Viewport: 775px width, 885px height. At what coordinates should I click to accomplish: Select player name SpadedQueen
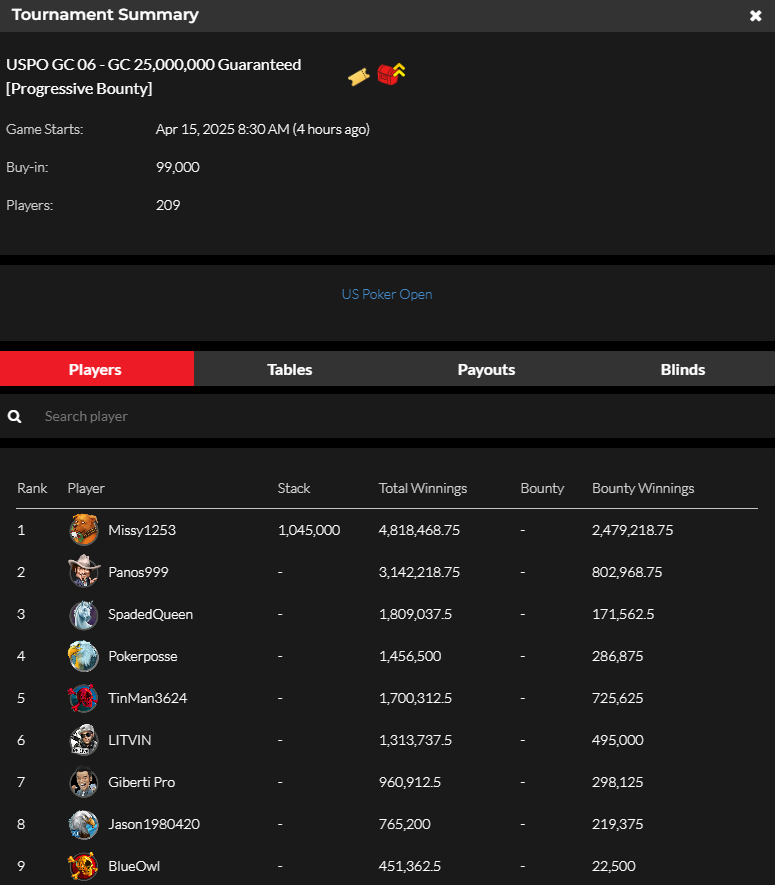tap(151, 614)
